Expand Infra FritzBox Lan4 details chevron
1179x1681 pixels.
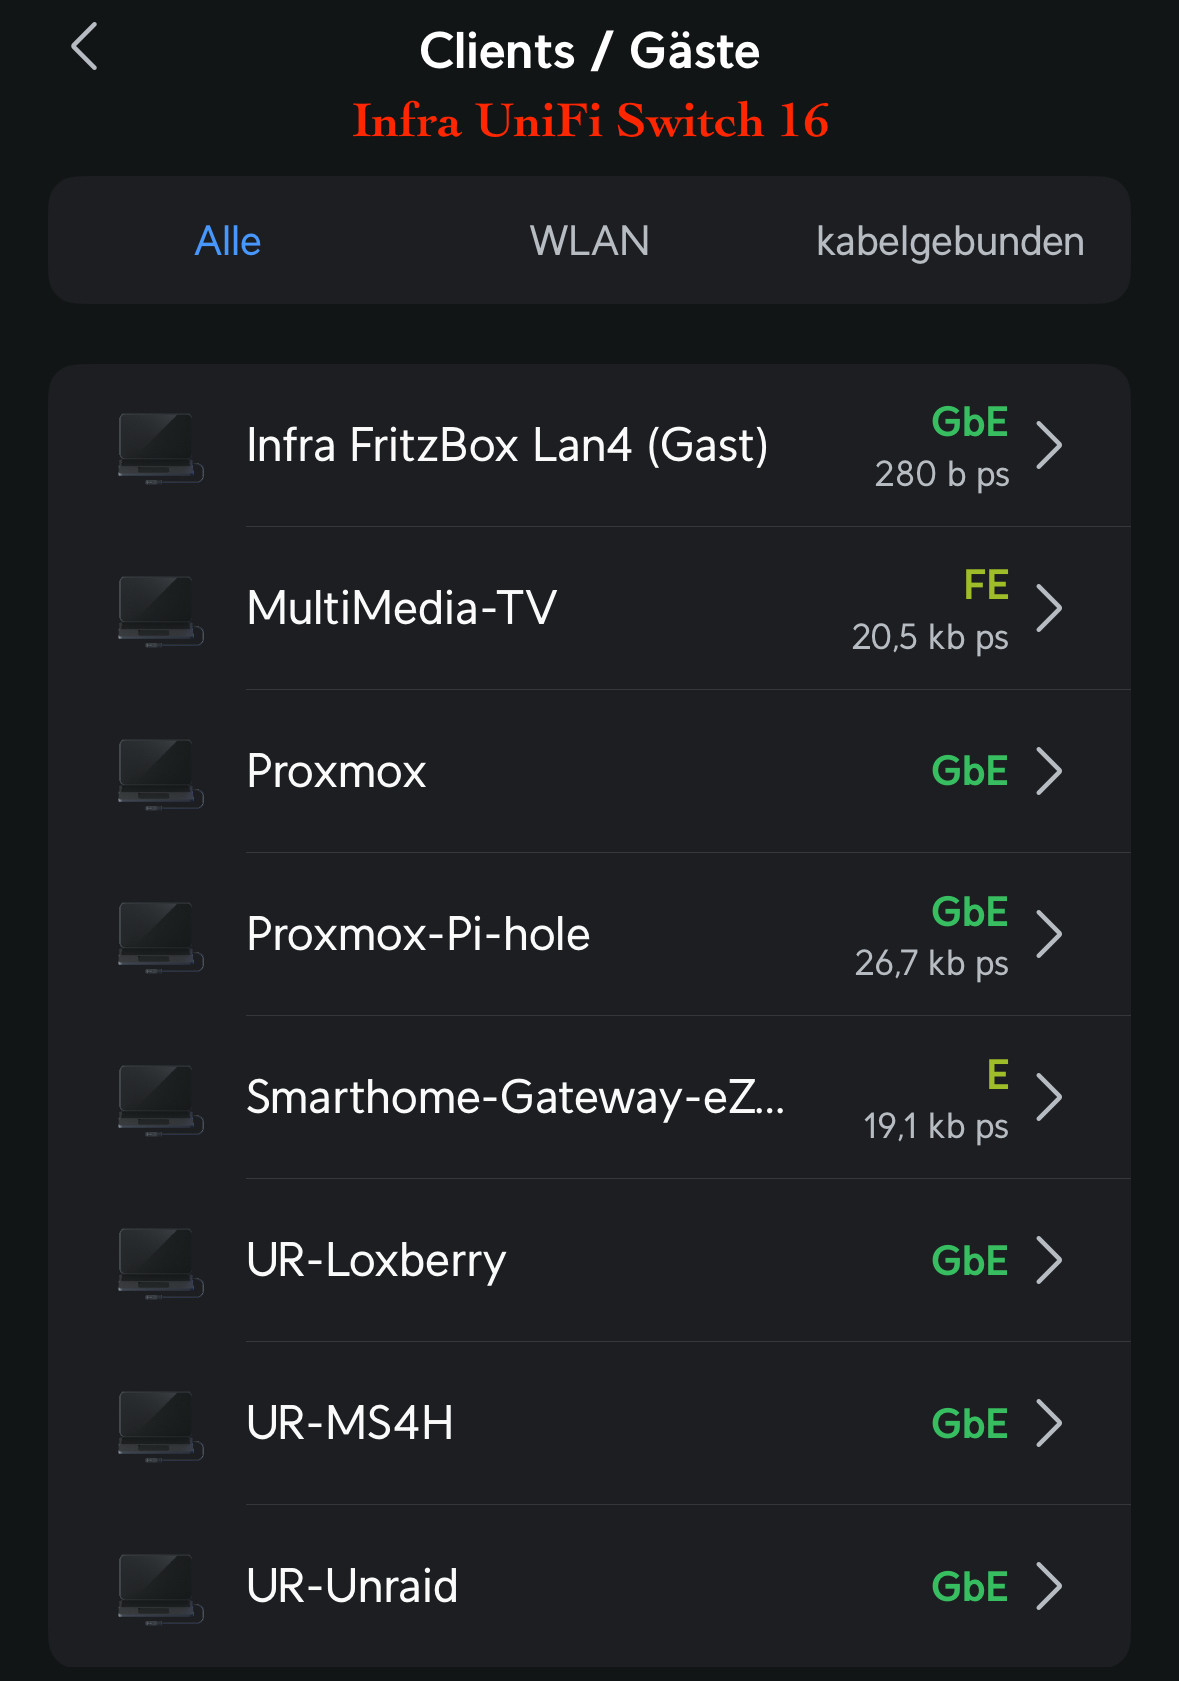(x=1048, y=445)
